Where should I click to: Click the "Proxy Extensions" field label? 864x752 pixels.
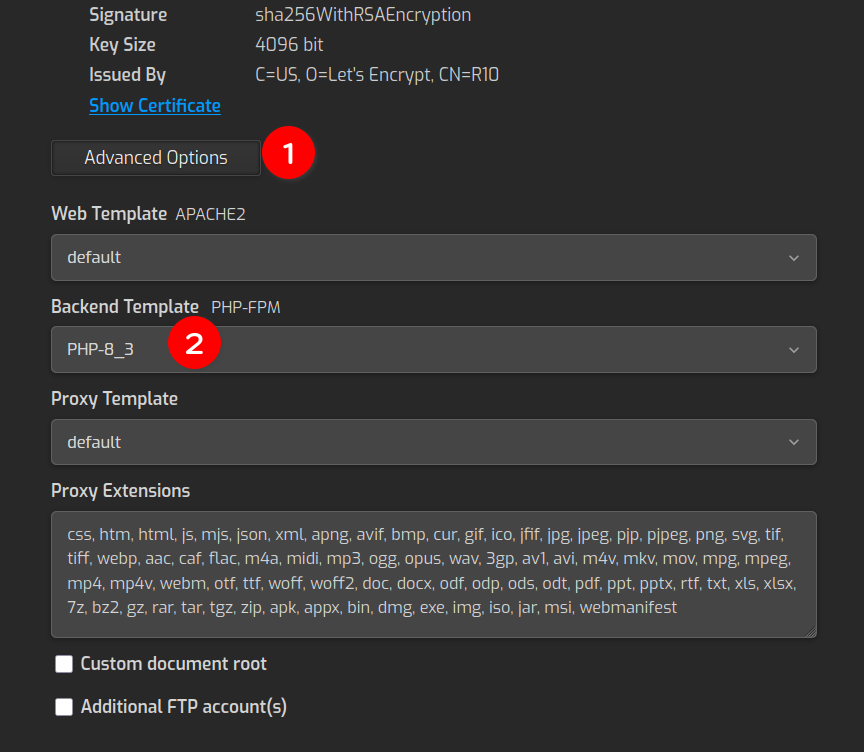coord(120,491)
